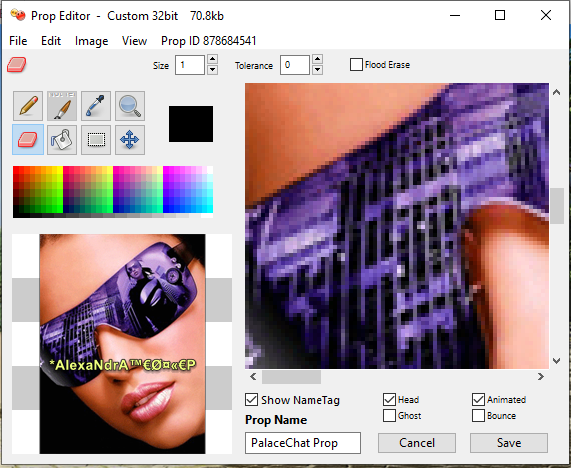Click into the Tolerance input field
571x468 pixels.
(295, 65)
